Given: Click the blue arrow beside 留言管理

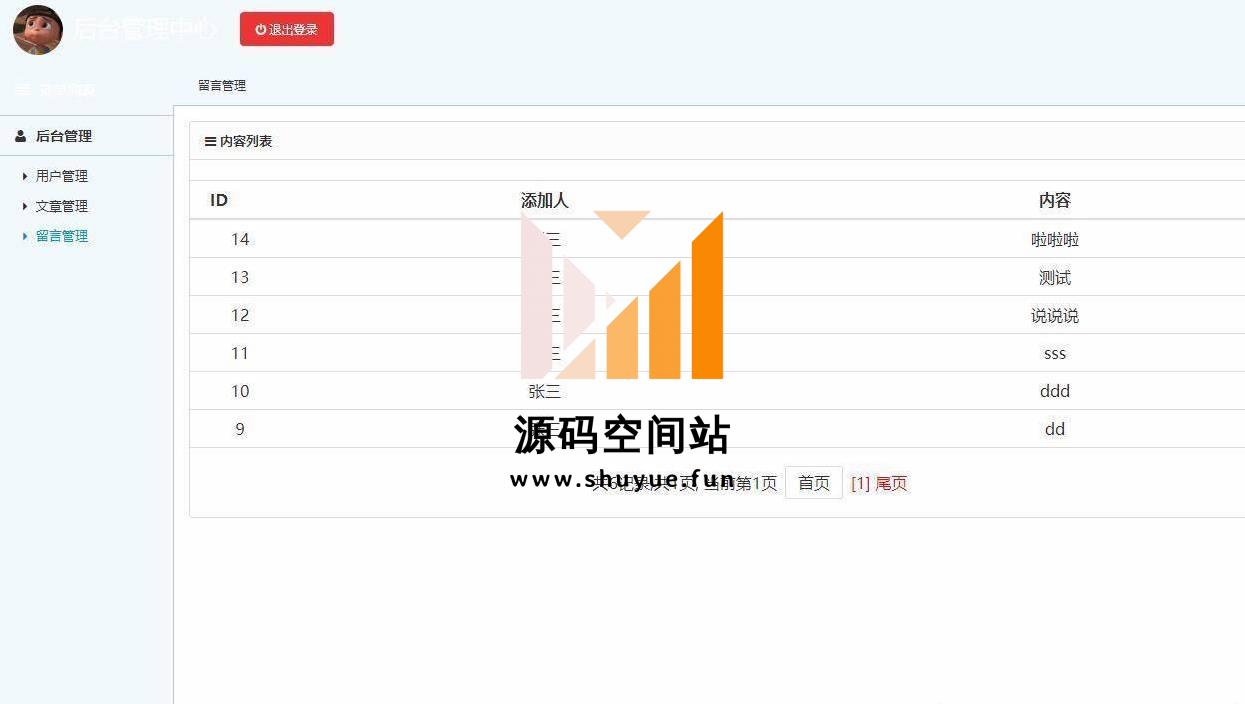Looking at the screenshot, I should click(25, 236).
